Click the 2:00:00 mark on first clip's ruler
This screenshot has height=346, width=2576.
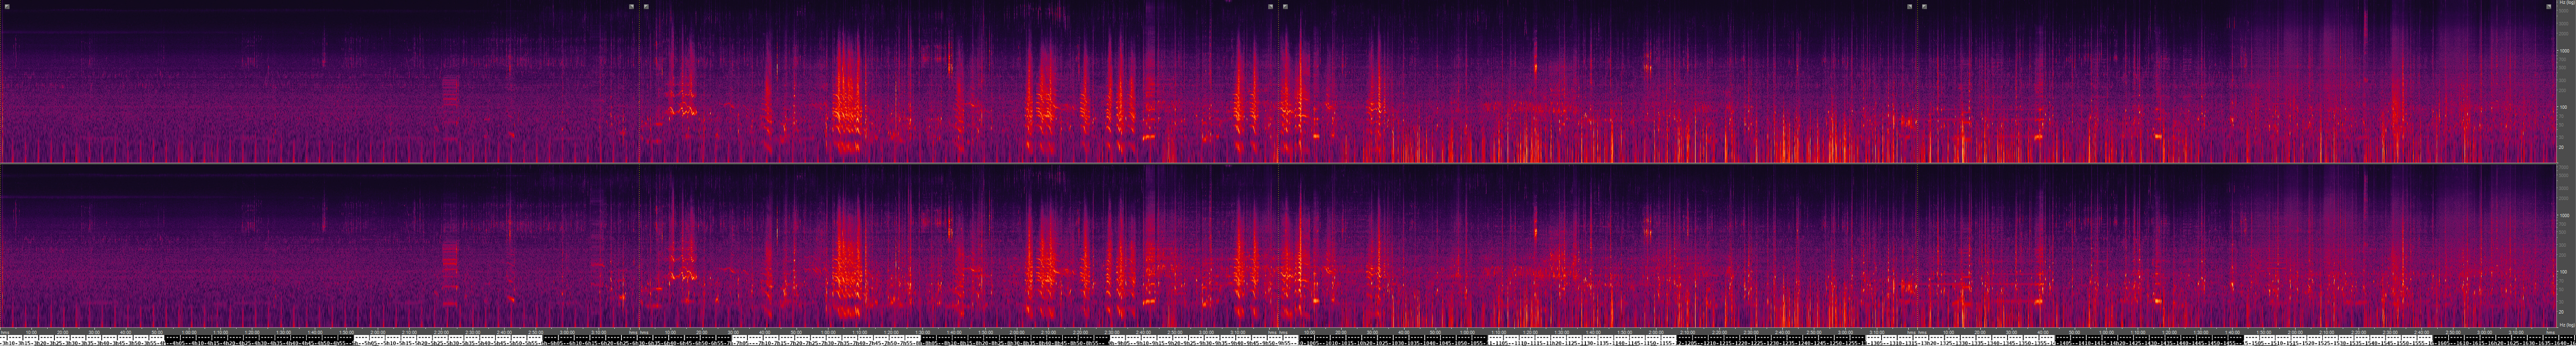[x=378, y=332]
